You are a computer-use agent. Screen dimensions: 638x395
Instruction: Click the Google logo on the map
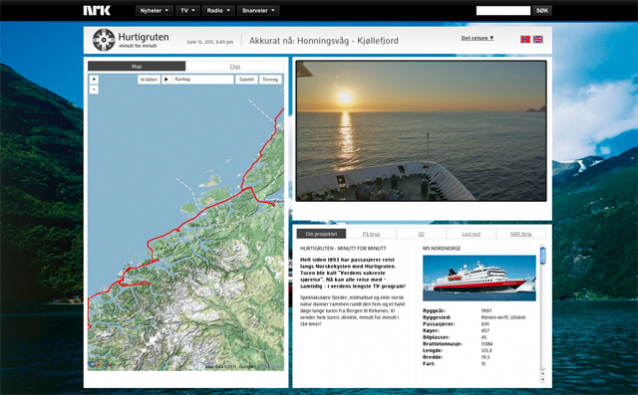[x=100, y=365]
